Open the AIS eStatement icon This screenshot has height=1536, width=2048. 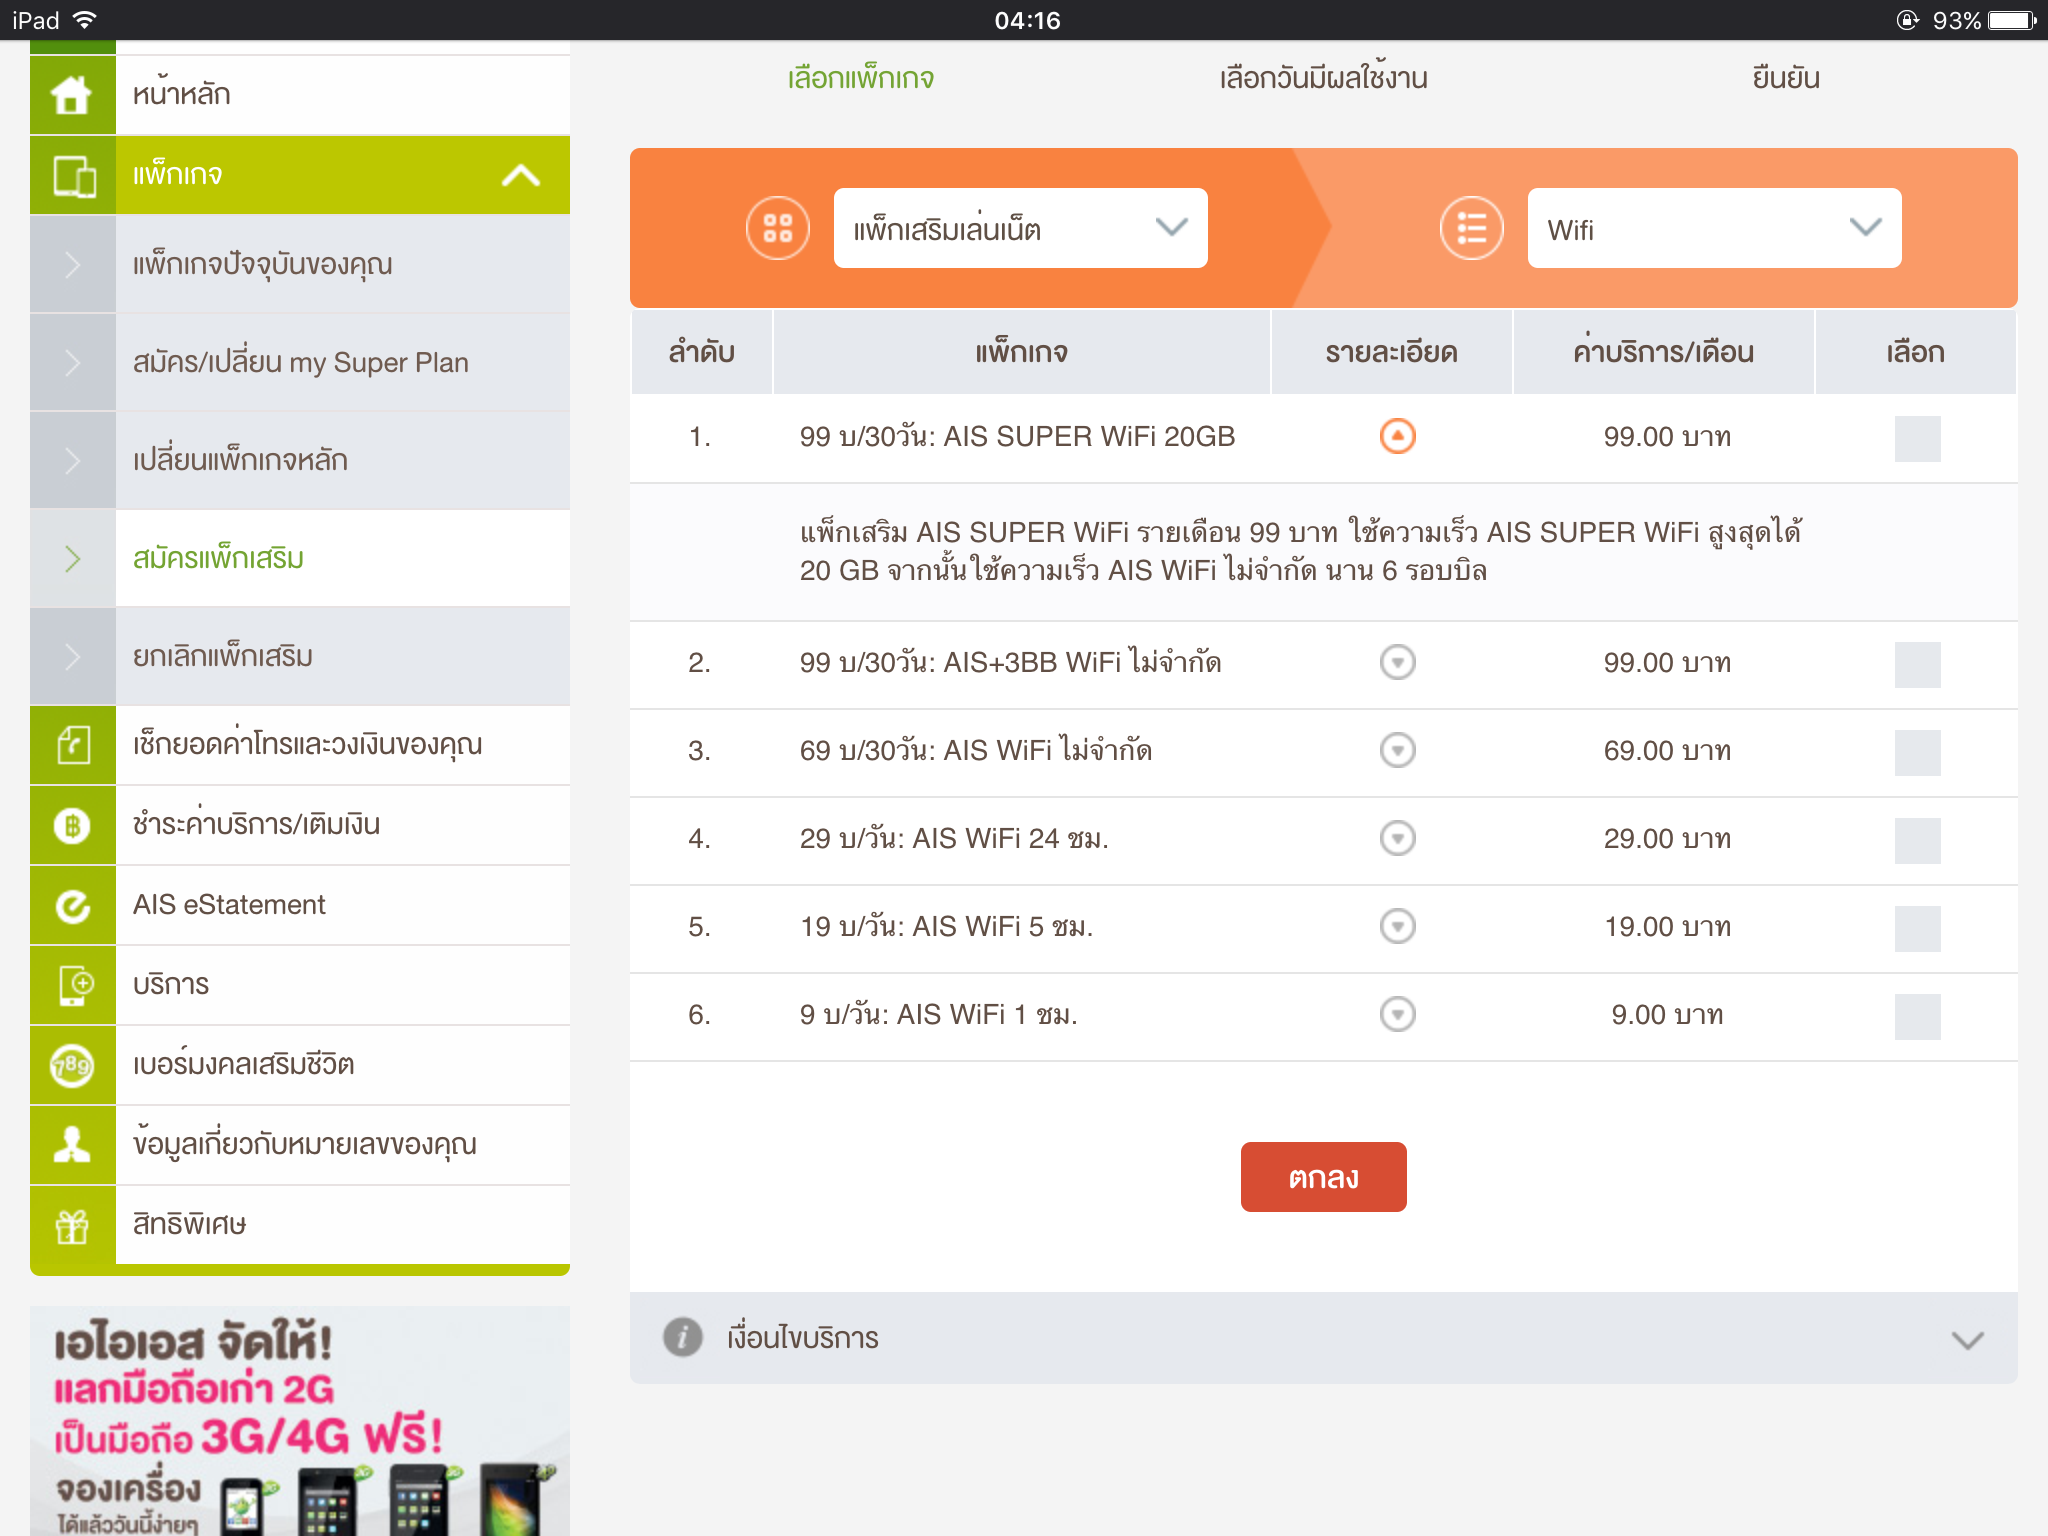pos(72,905)
